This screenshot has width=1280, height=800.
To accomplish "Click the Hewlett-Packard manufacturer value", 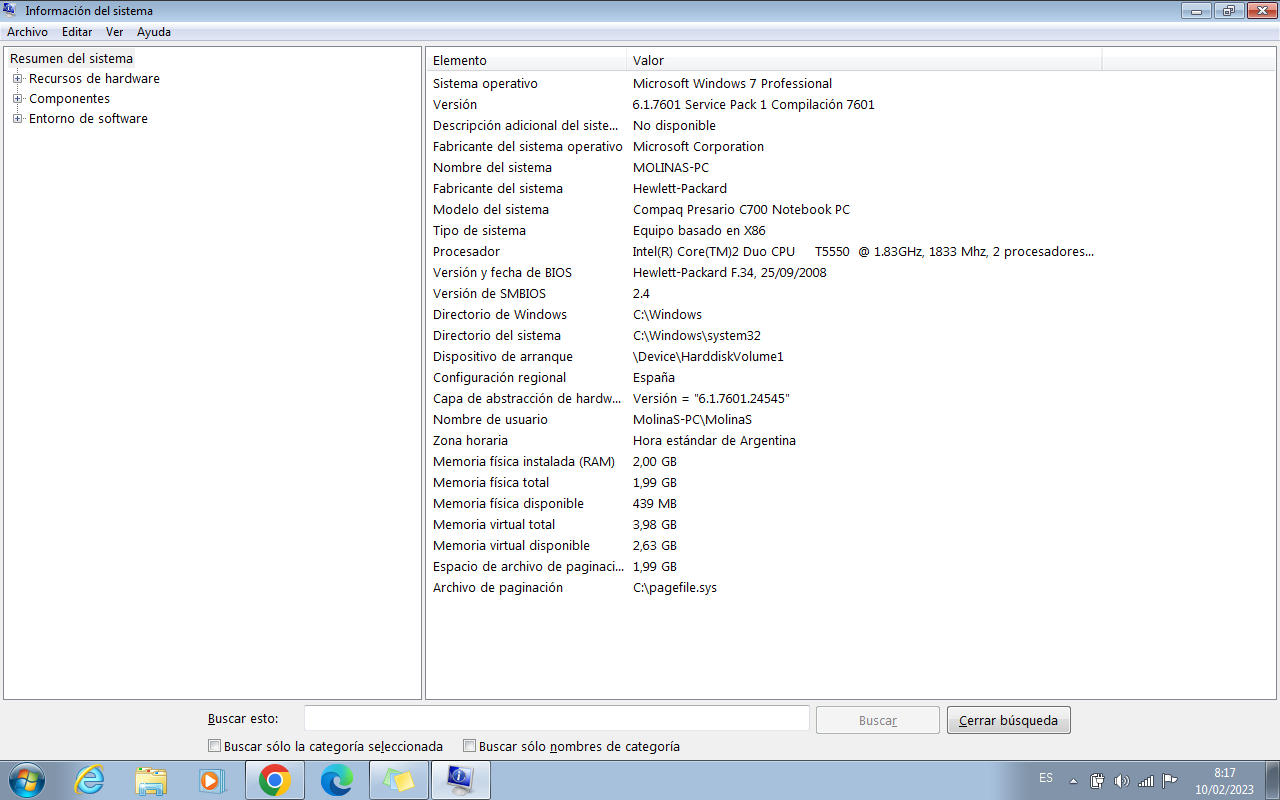I will pos(680,188).
